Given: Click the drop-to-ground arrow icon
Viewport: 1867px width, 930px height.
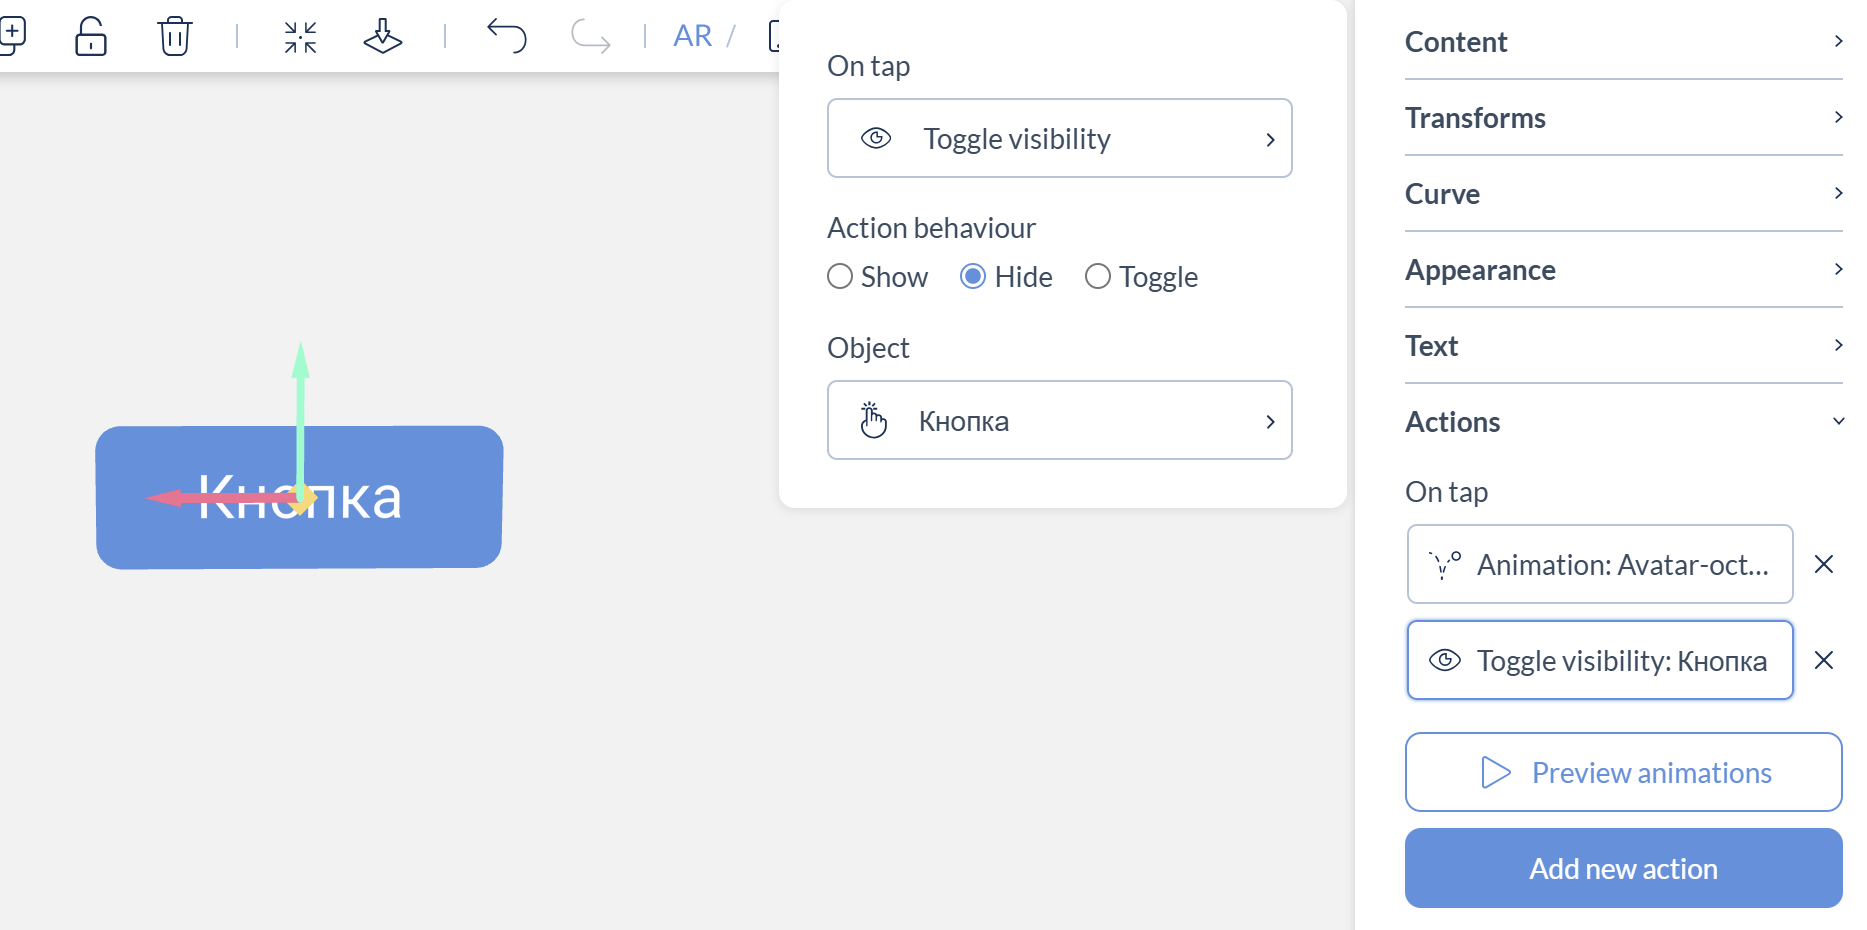Looking at the screenshot, I should (382, 37).
